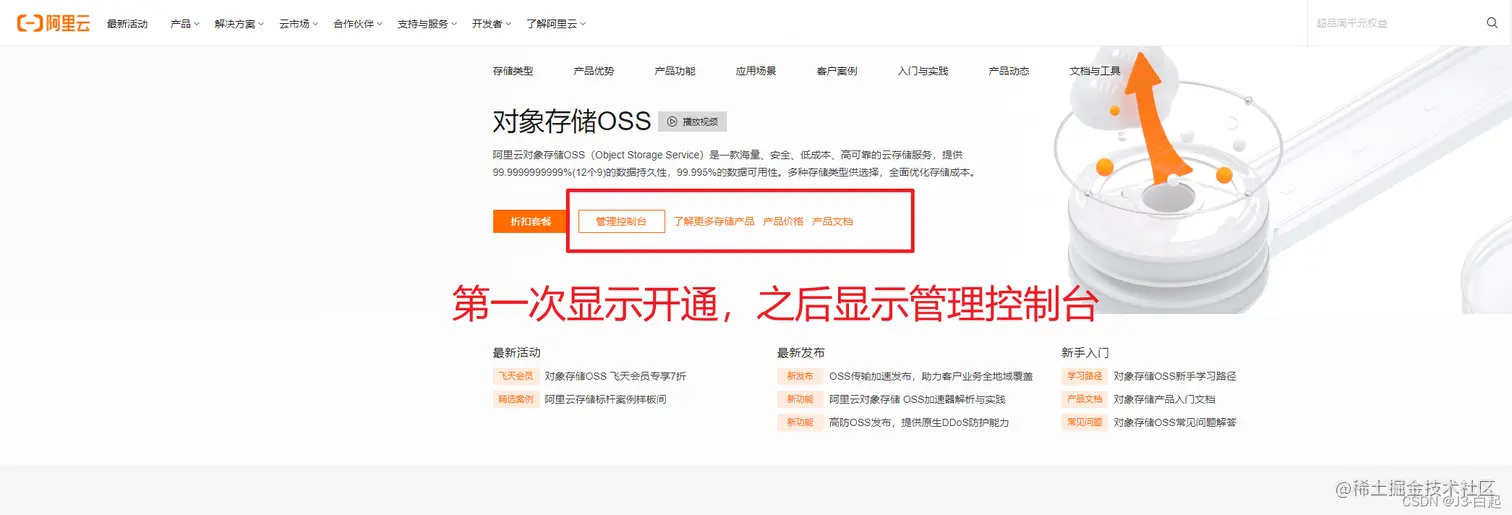This screenshot has height=515, width=1512.
Task: Expand the 开发者 dropdown menu
Action: pos(492,24)
